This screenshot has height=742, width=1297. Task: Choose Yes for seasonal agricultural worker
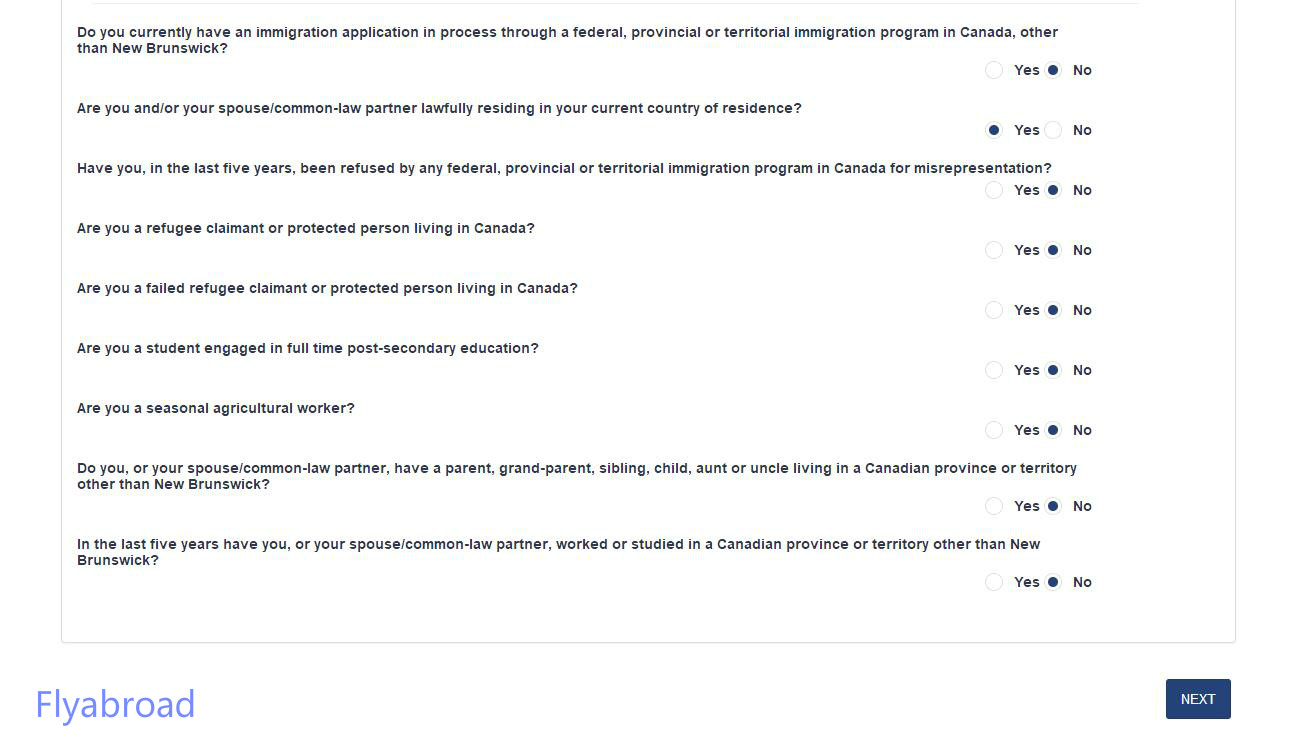point(994,430)
